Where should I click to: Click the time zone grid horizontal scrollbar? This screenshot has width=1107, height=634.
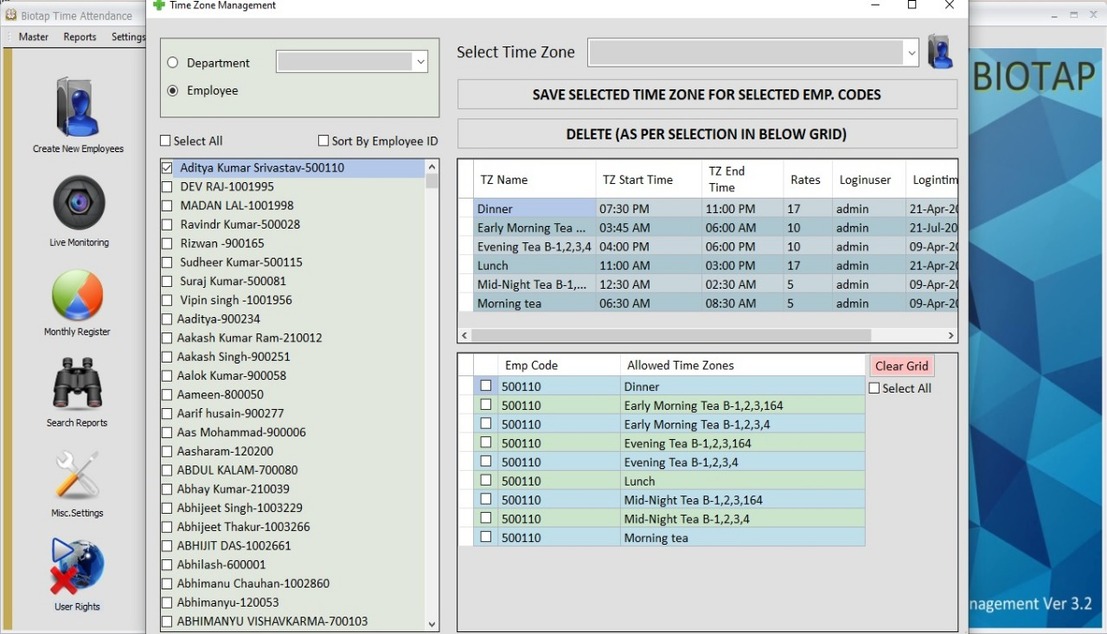671,335
